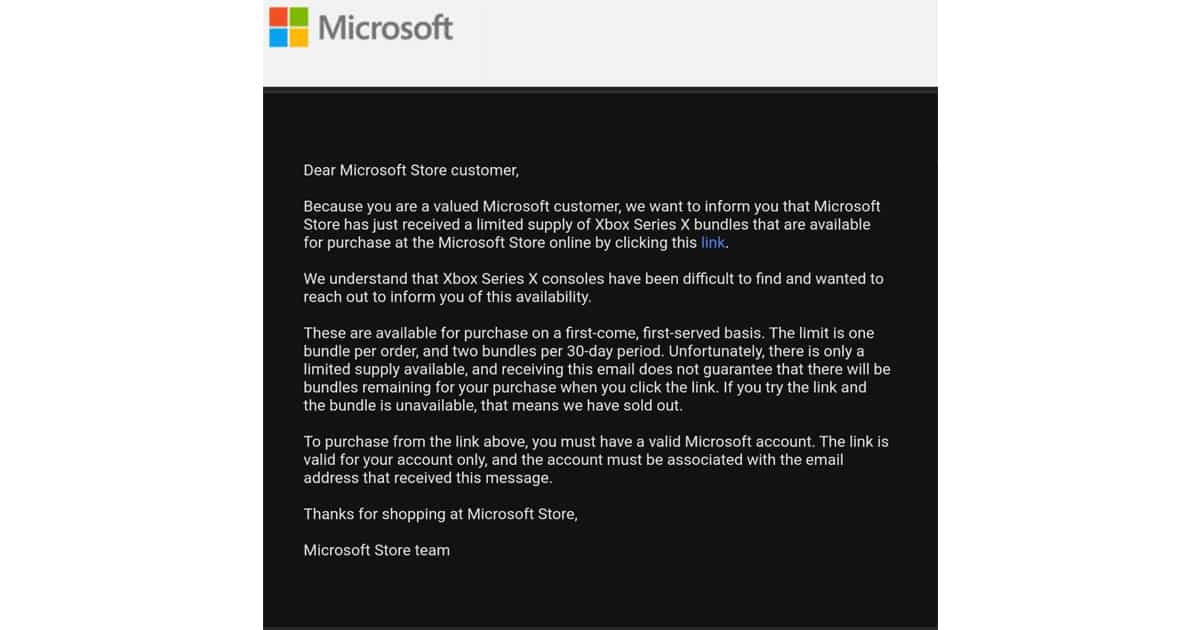This screenshot has height=630, width=1200.
Task: Open the blue "link" hyperlink
Action: (713, 243)
